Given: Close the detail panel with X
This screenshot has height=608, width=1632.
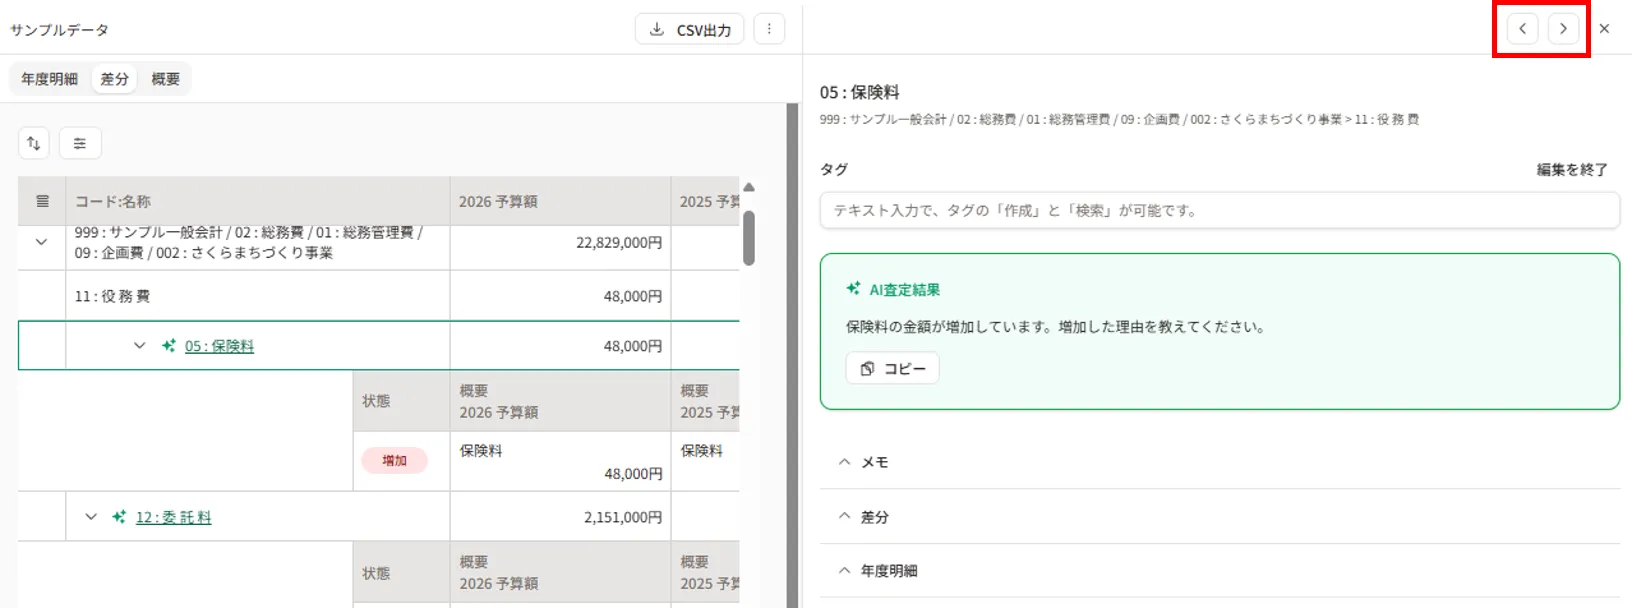Looking at the screenshot, I should (1604, 29).
